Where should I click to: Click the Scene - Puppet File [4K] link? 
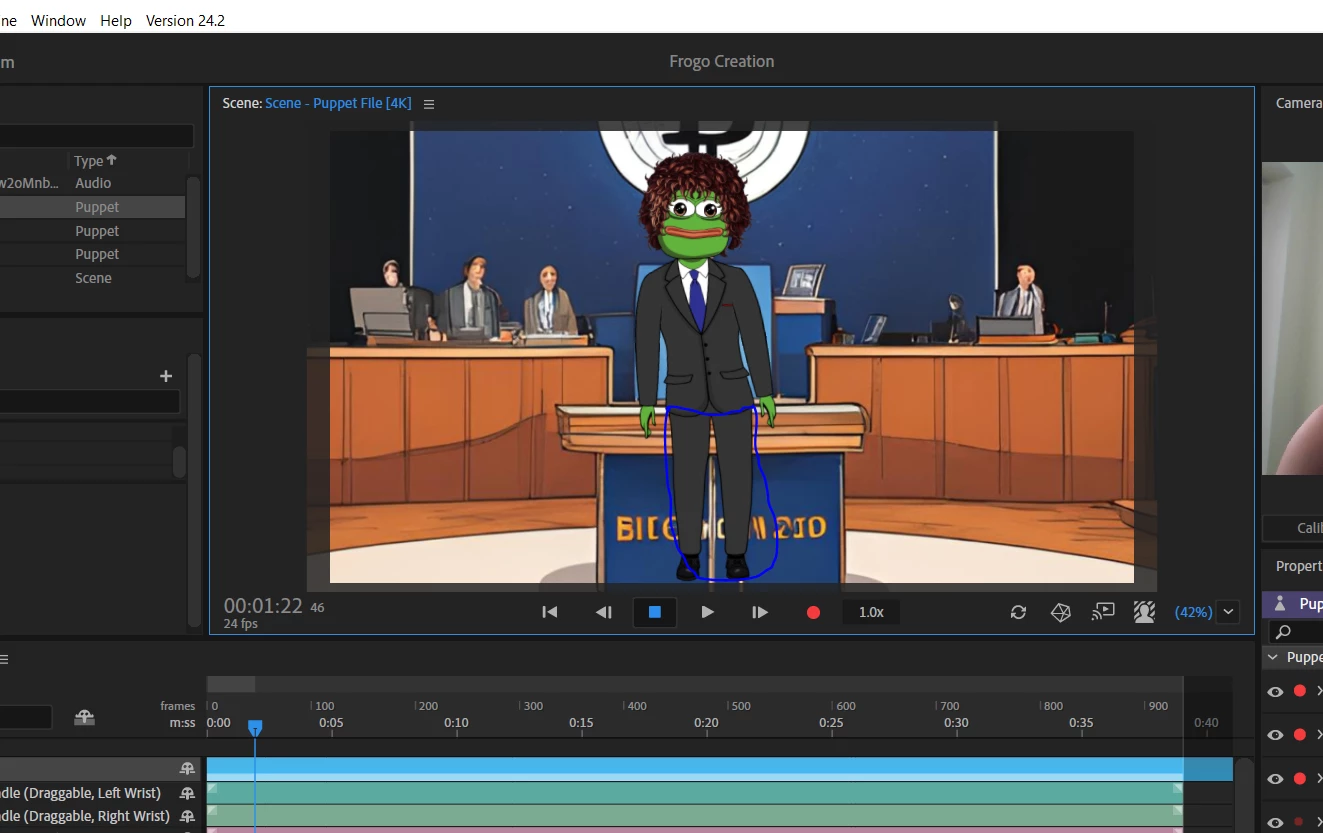[338, 103]
